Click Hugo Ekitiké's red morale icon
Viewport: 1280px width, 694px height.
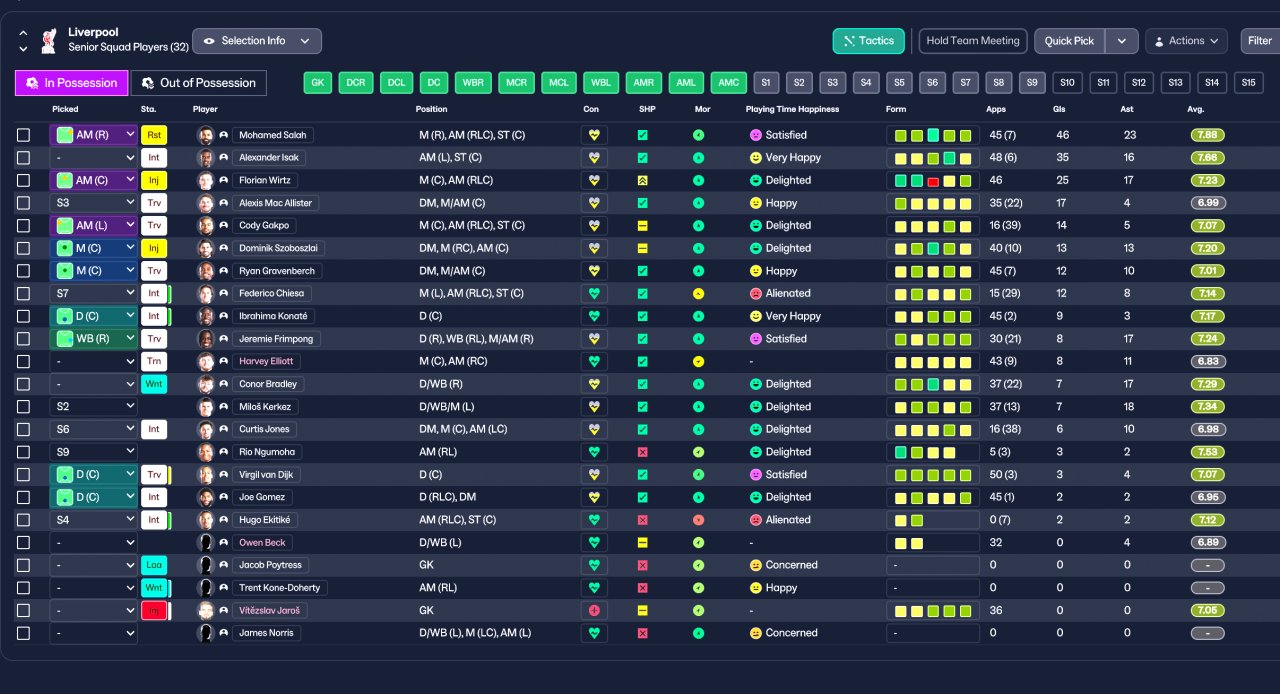click(698, 520)
